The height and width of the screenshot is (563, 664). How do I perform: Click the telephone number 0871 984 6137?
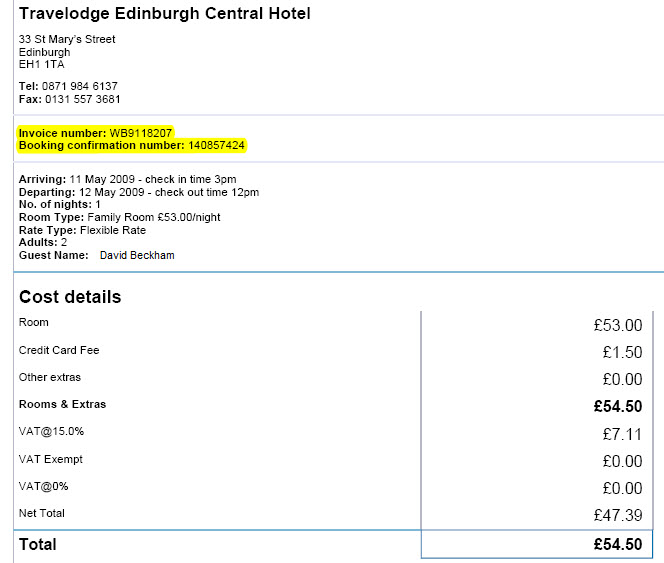pos(80,86)
